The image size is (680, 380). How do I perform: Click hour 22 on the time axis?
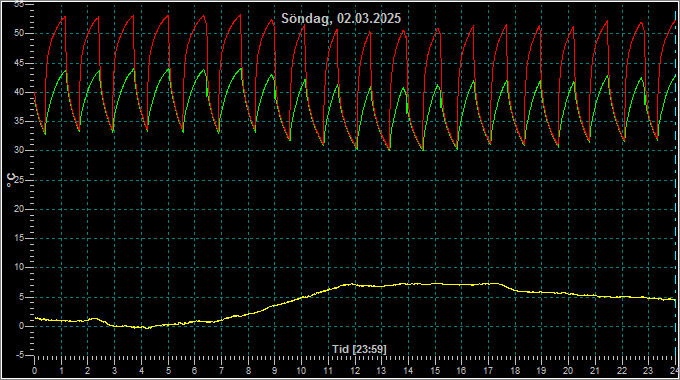point(622,371)
